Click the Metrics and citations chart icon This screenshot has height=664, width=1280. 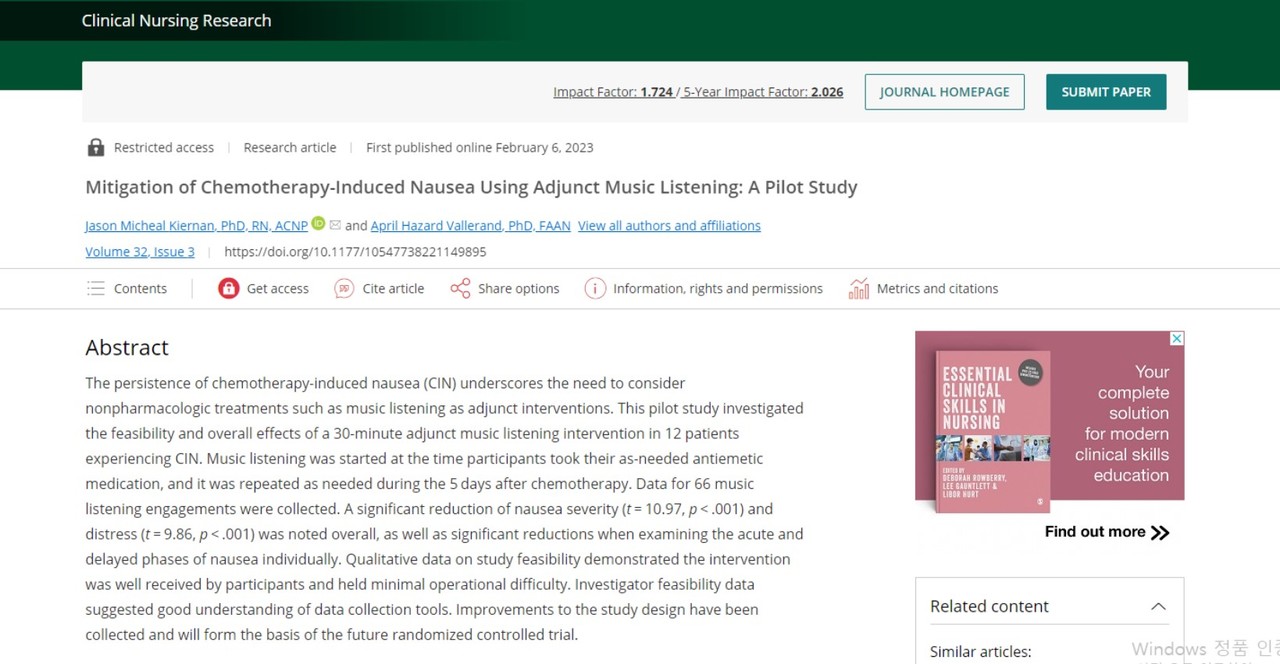click(858, 289)
